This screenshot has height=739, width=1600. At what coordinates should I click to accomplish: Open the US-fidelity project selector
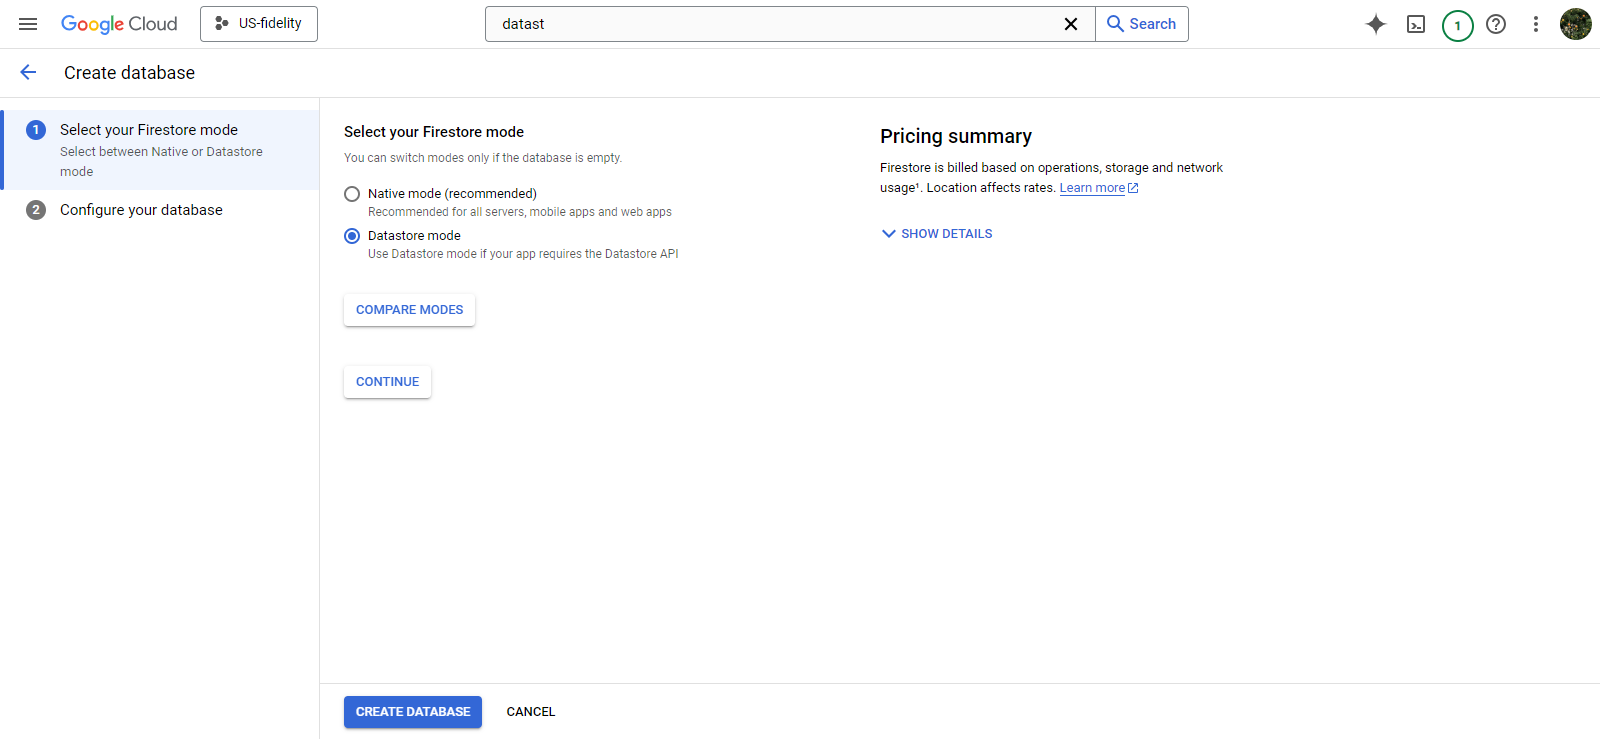tap(259, 24)
